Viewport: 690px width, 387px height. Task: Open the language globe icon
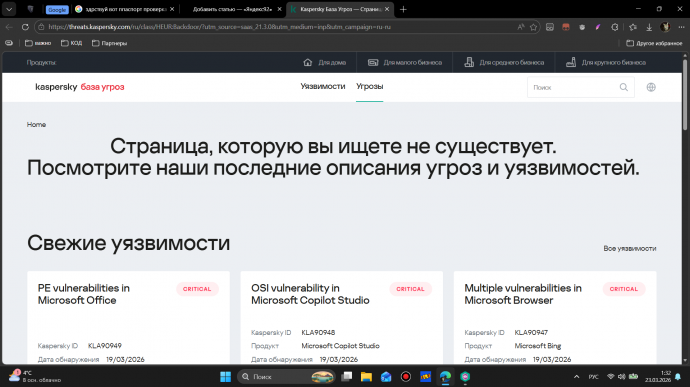[x=651, y=87]
